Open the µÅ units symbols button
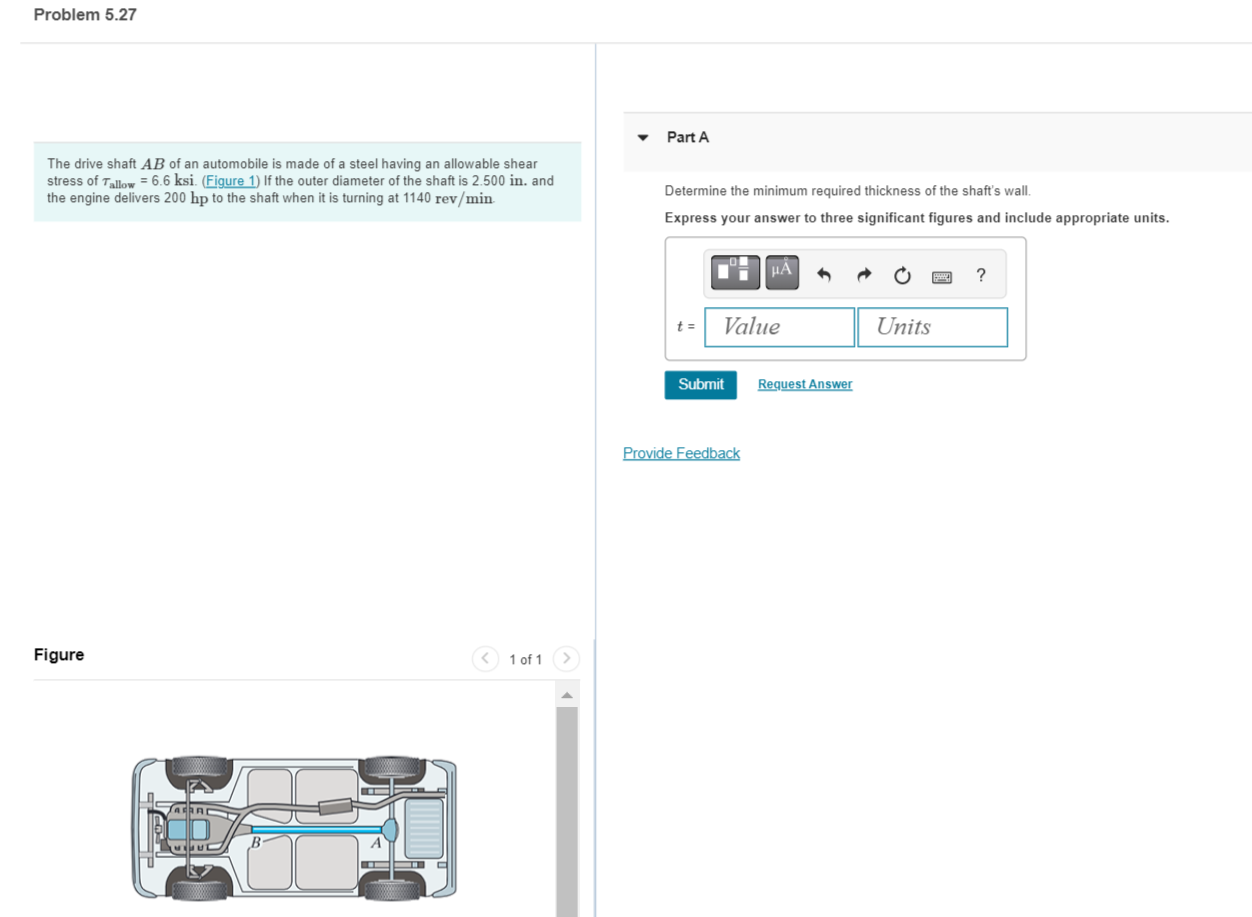Image resolution: width=1252 pixels, height=917 pixels. (x=782, y=273)
